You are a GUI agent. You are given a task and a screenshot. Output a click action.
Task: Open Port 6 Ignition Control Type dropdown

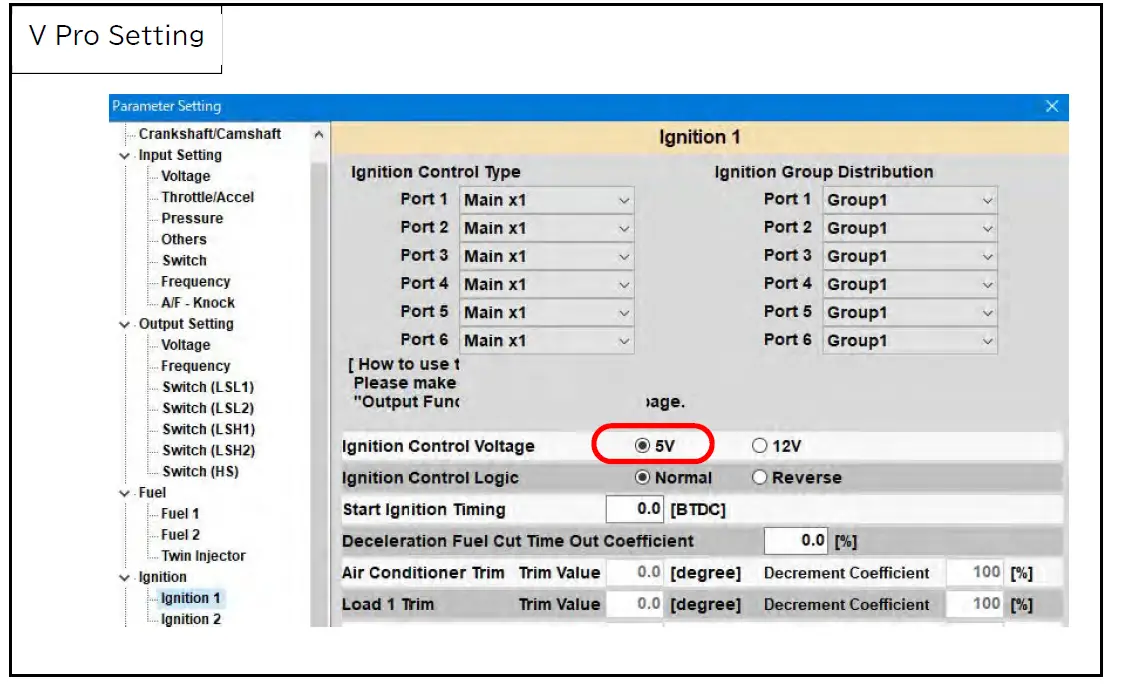pos(547,341)
